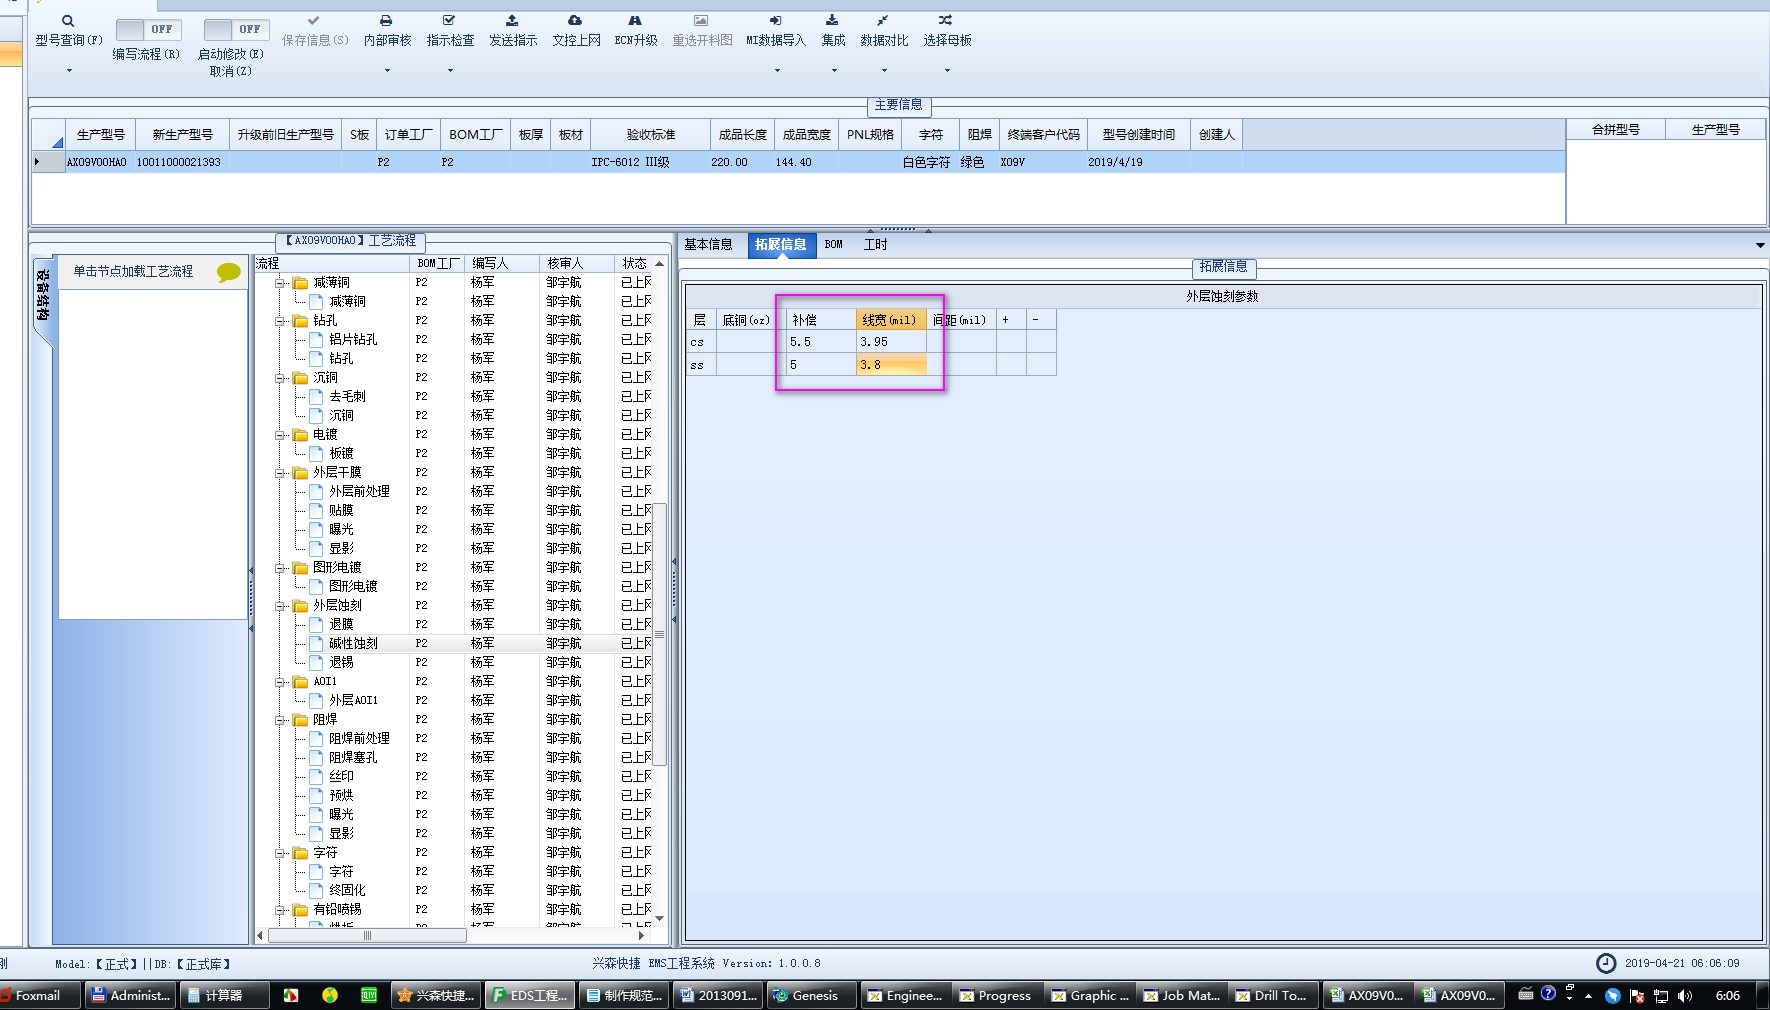This screenshot has width=1770, height=1010.
Task: Switch to the 拓展信息 tab
Action: (x=780, y=244)
